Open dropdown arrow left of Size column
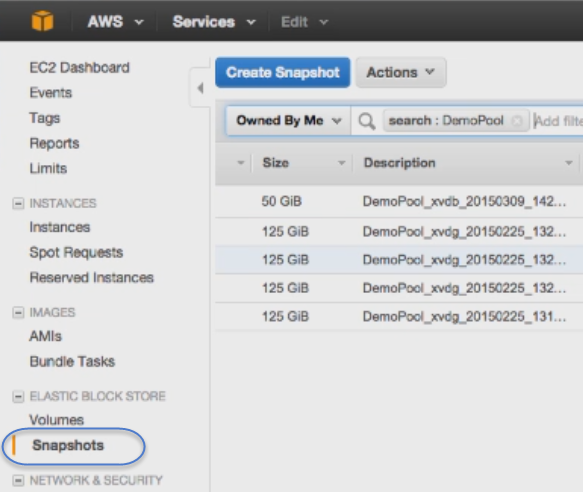This screenshot has height=492, width=583. 241,163
